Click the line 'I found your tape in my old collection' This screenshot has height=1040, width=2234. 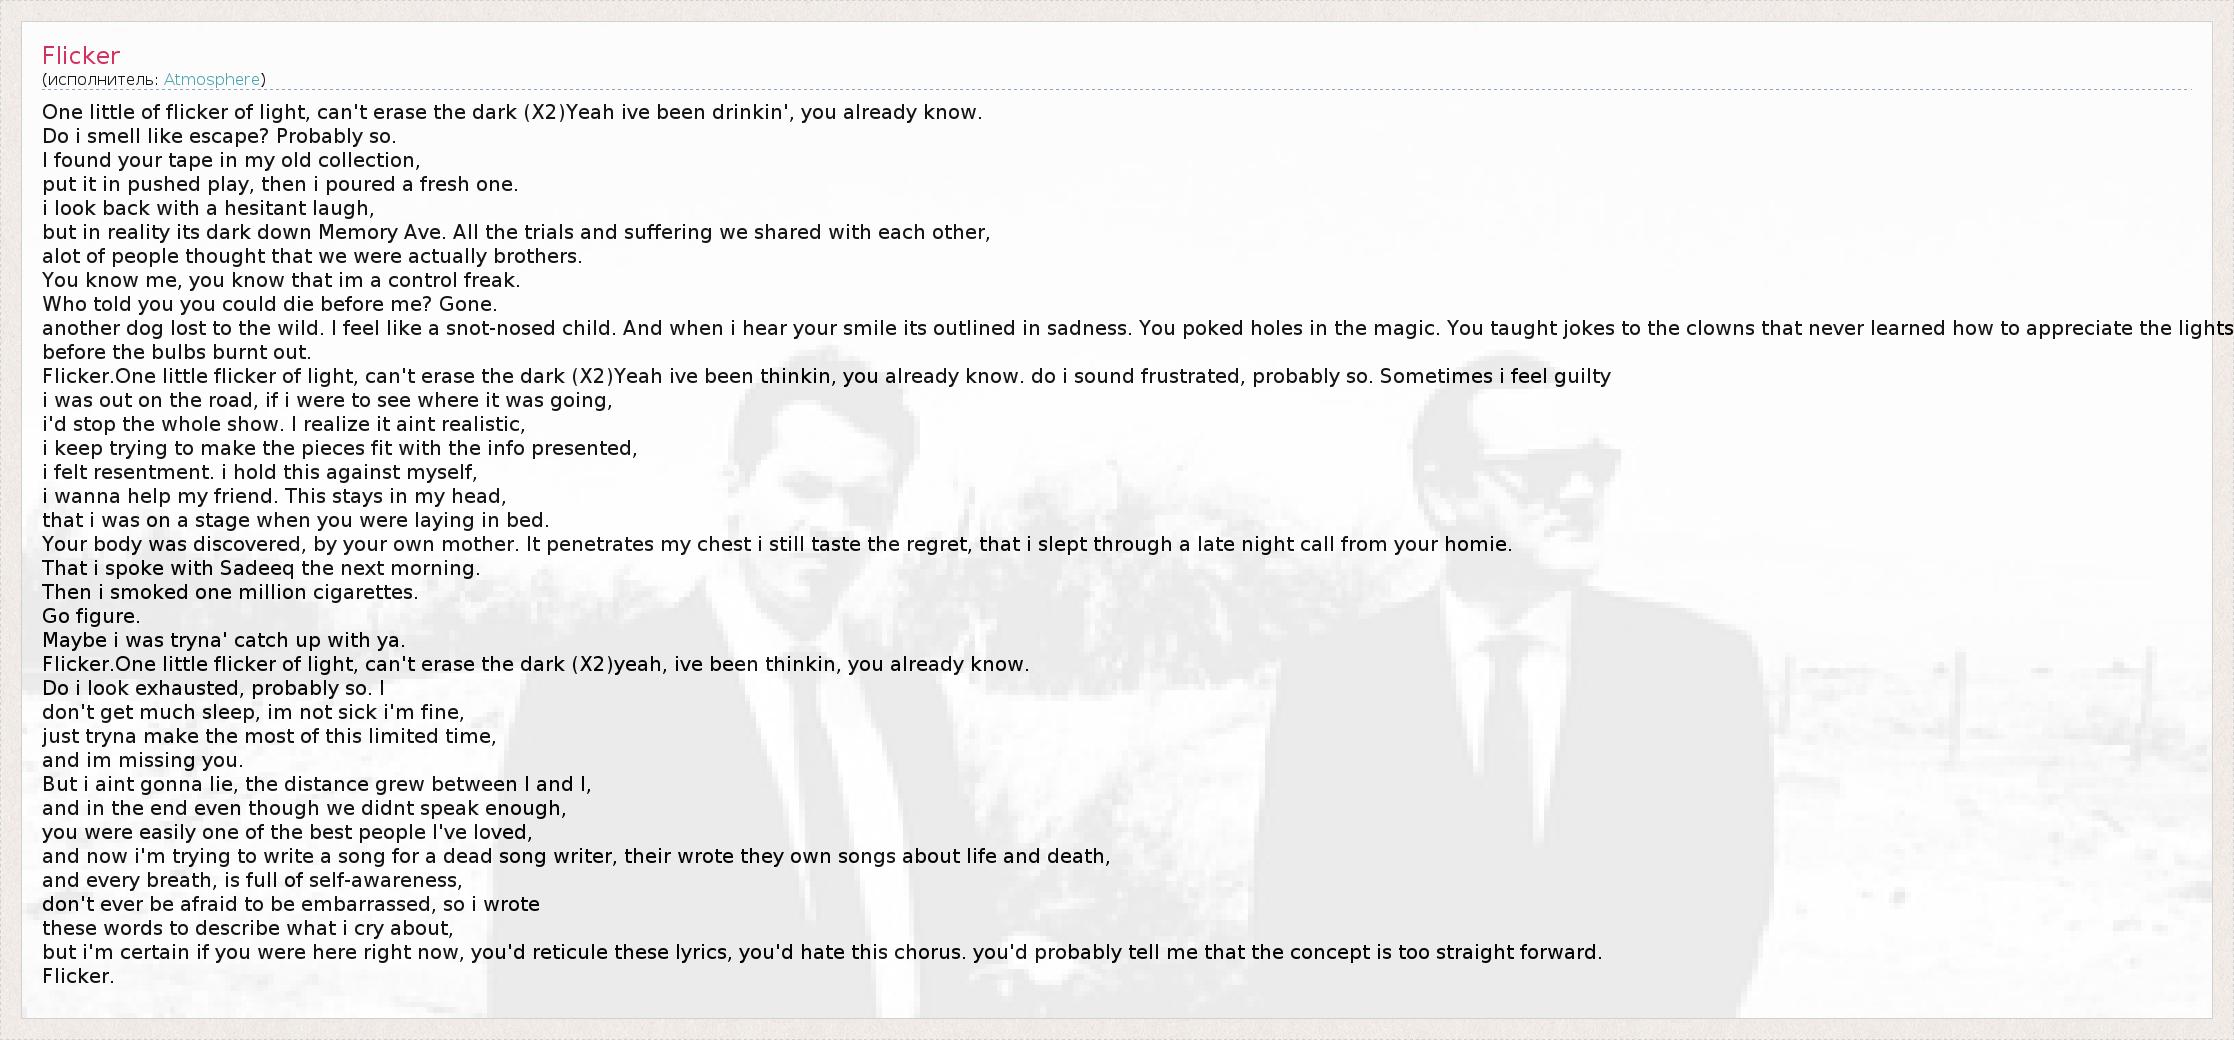point(231,160)
